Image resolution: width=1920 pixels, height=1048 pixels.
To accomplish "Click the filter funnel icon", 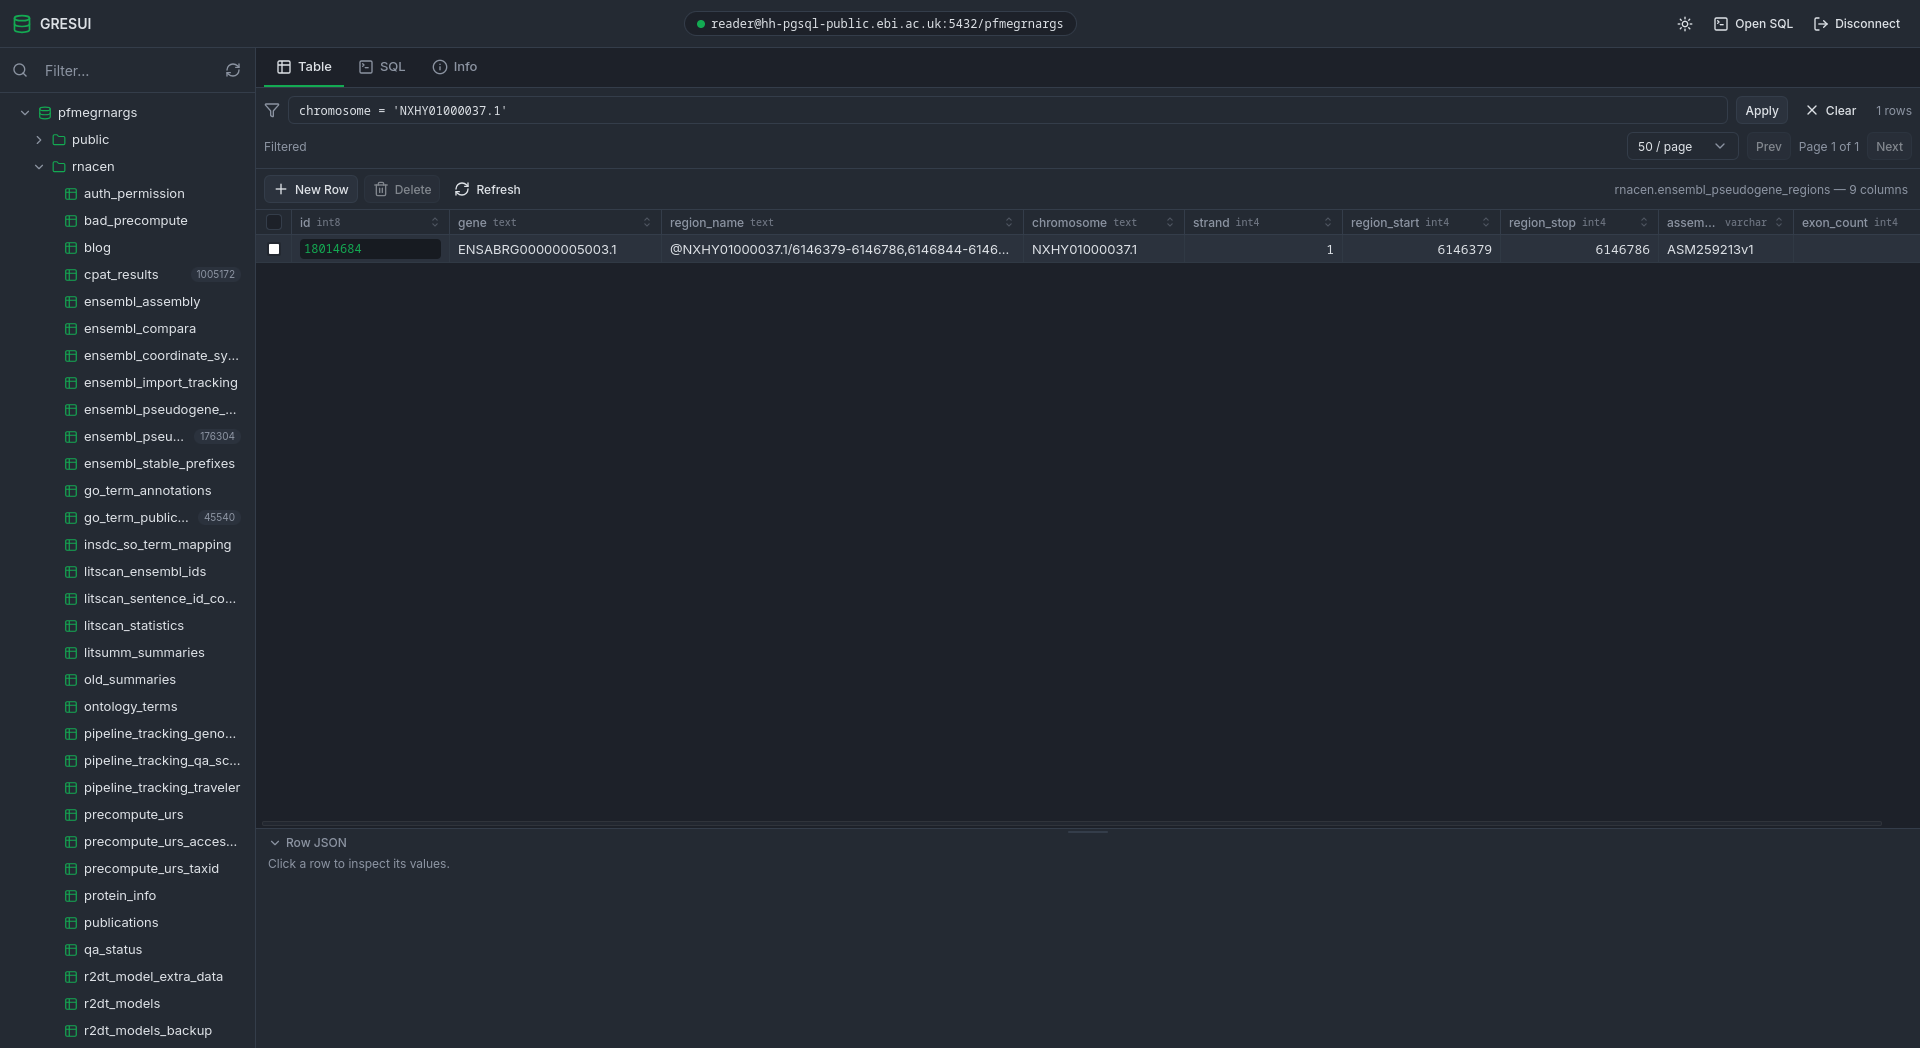I will tap(272, 111).
